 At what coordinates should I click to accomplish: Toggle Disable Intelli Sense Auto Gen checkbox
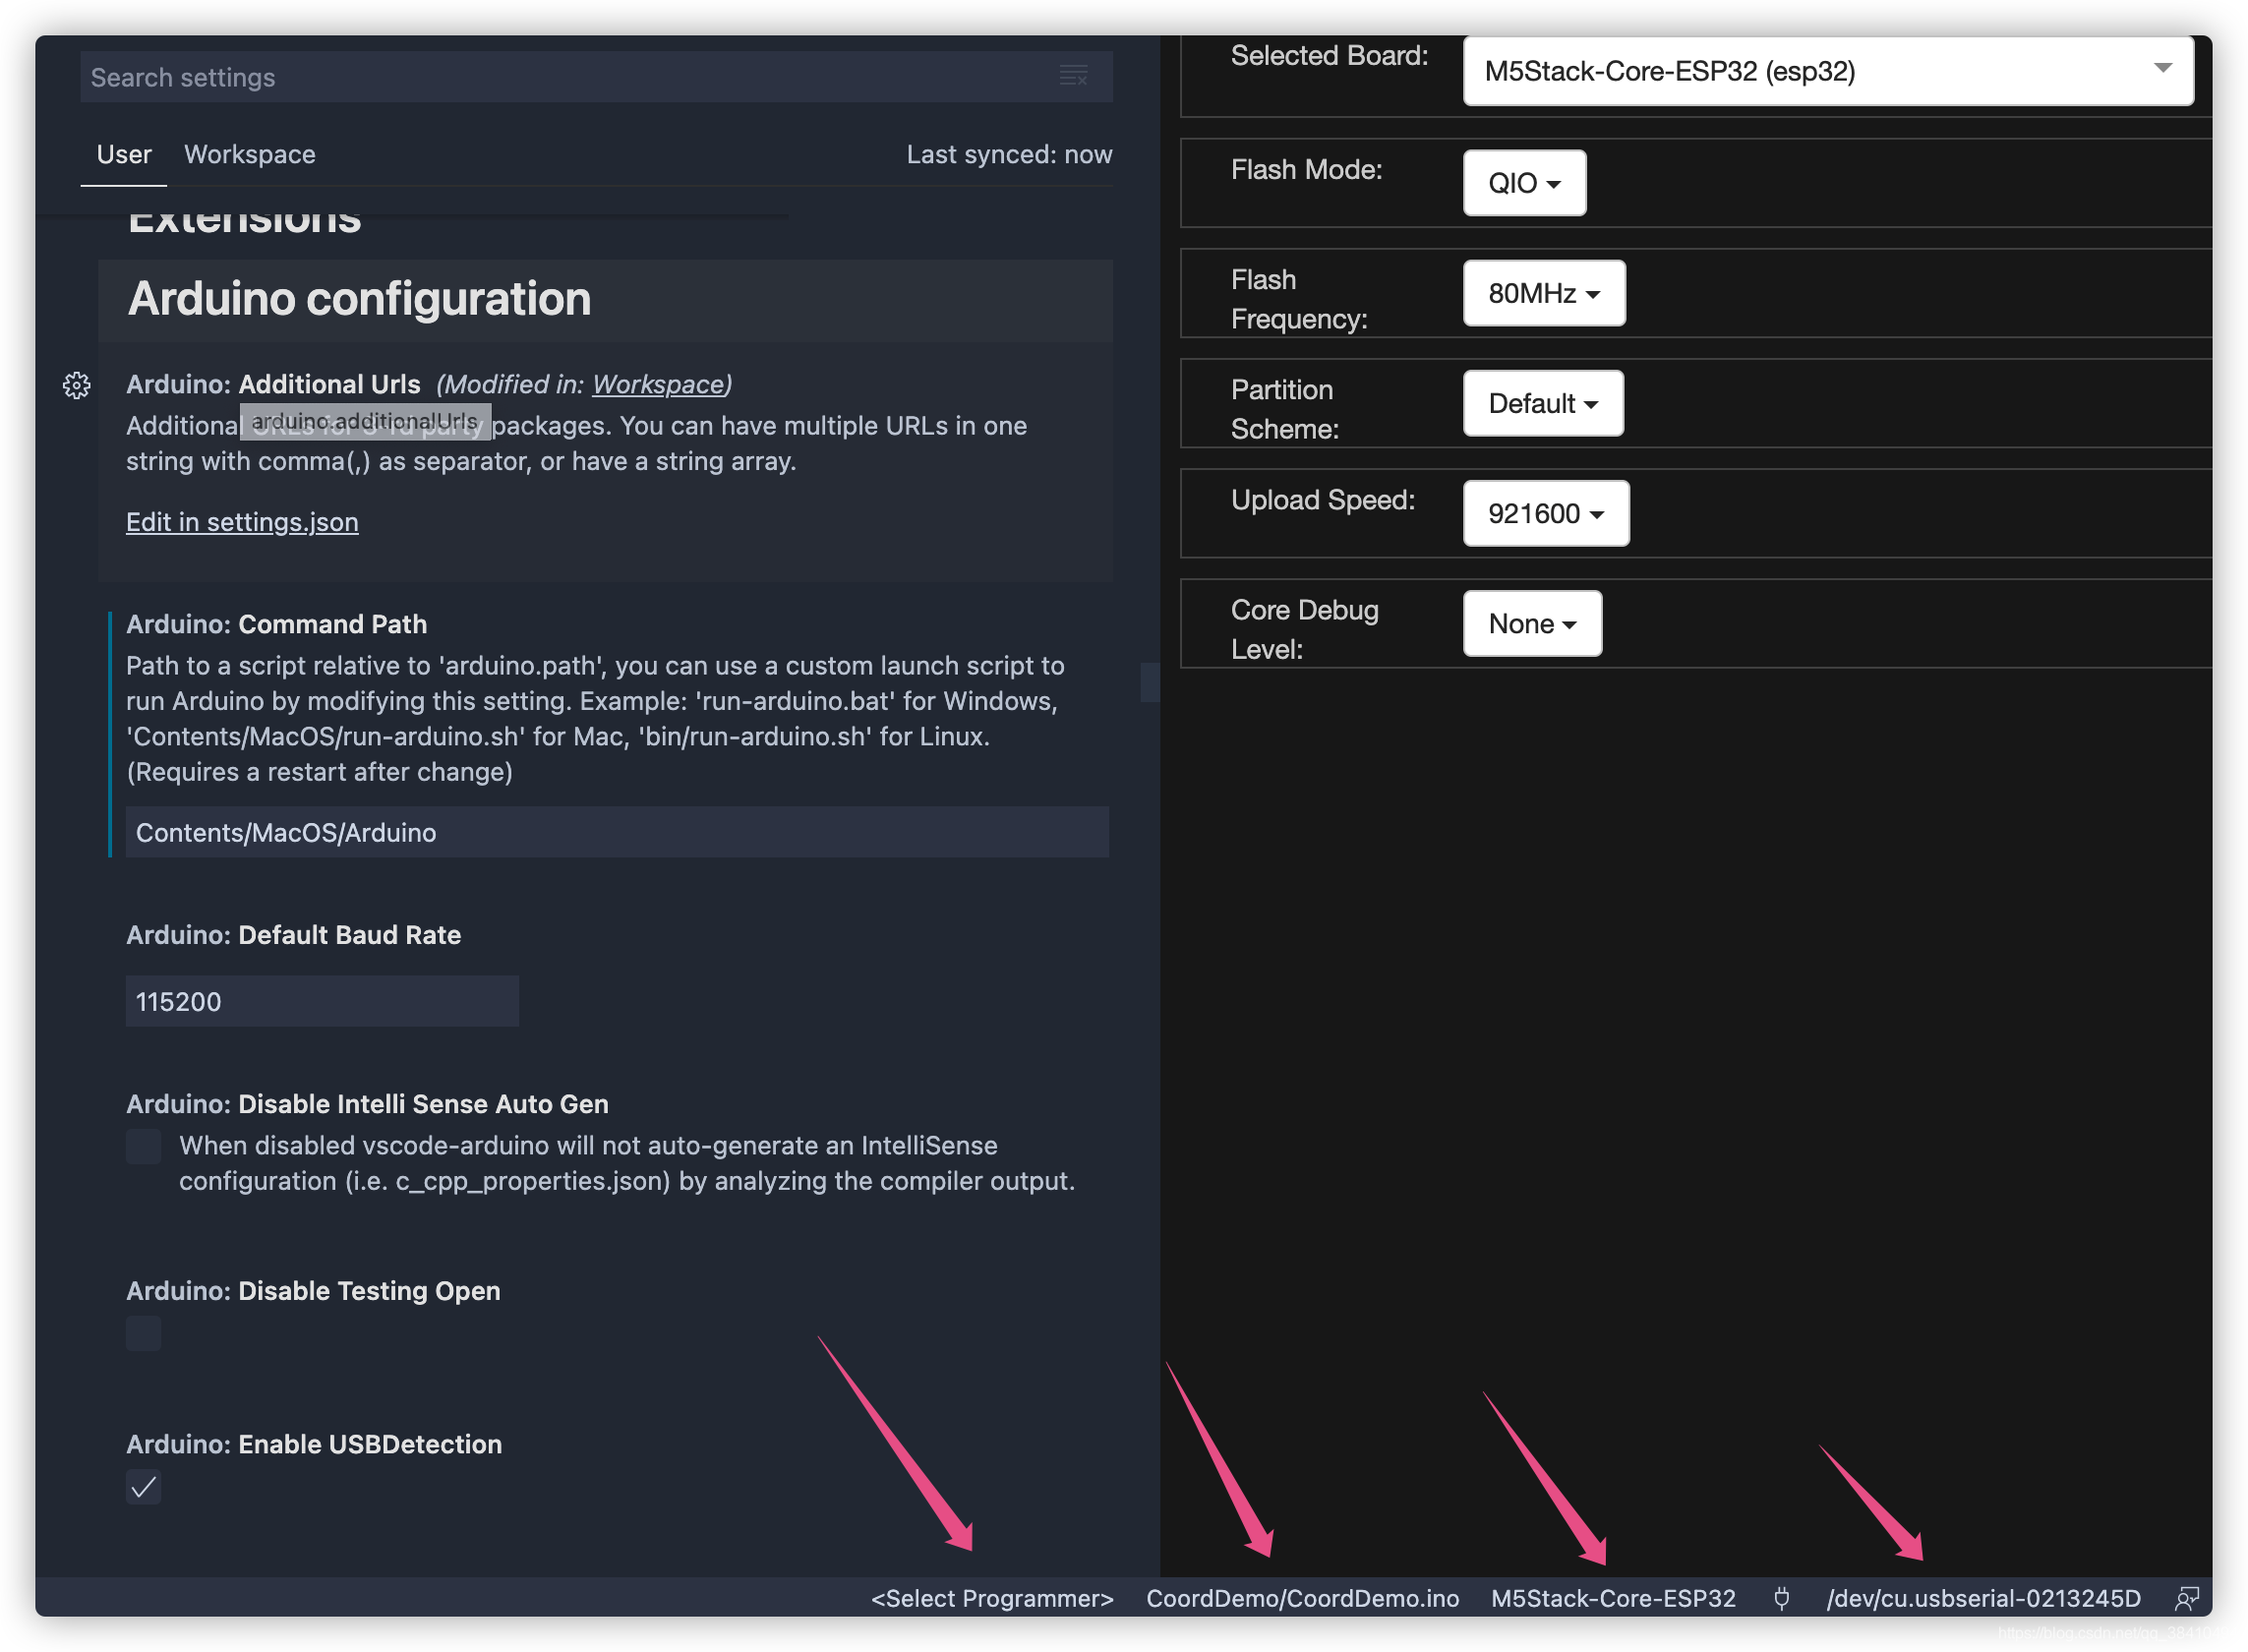click(144, 1146)
